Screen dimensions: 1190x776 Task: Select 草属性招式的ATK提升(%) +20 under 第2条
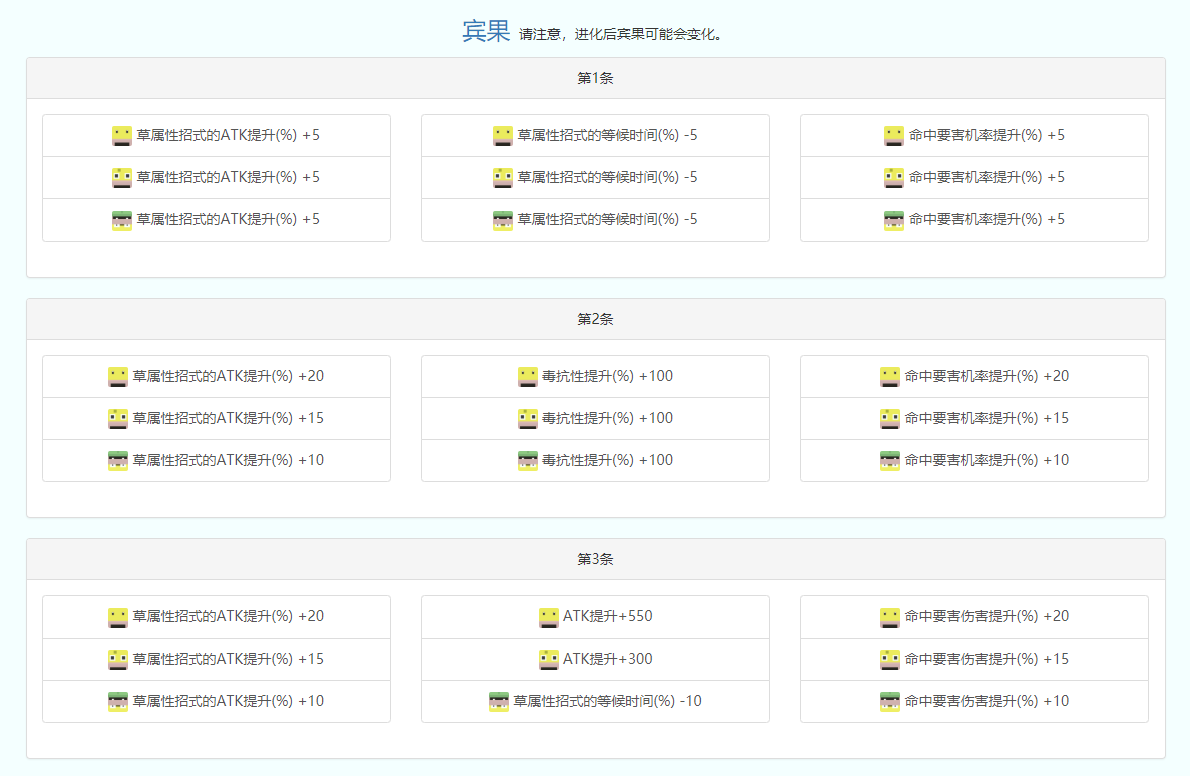coord(228,376)
